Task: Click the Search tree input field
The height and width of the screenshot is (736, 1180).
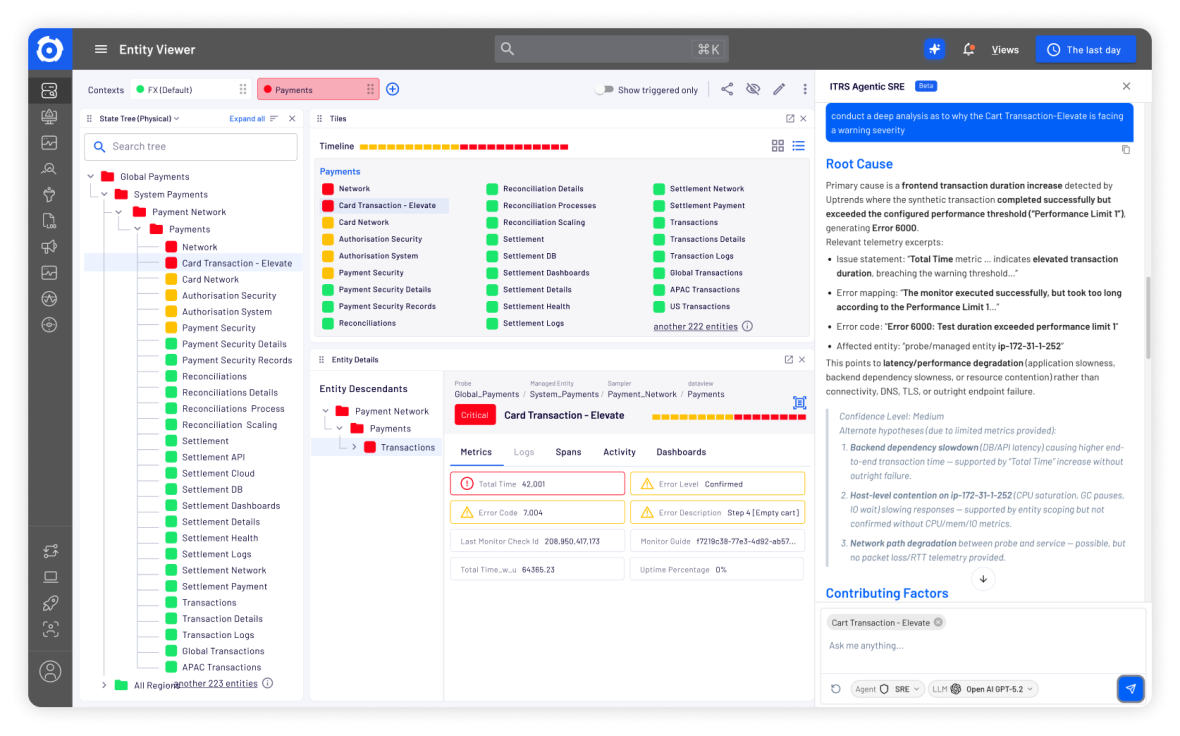Action: click(190, 146)
